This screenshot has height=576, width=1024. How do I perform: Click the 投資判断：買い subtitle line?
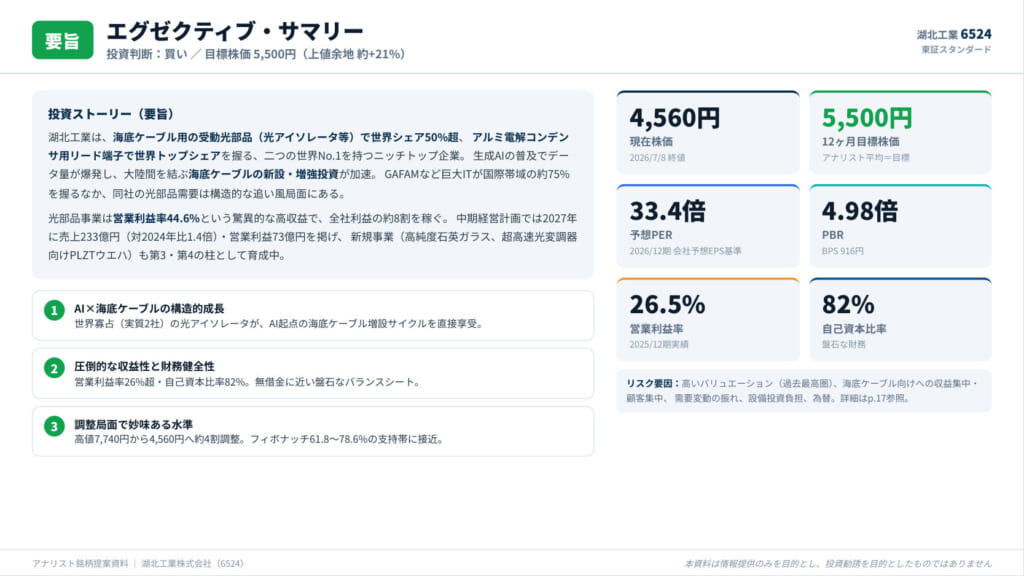click(x=256, y=54)
